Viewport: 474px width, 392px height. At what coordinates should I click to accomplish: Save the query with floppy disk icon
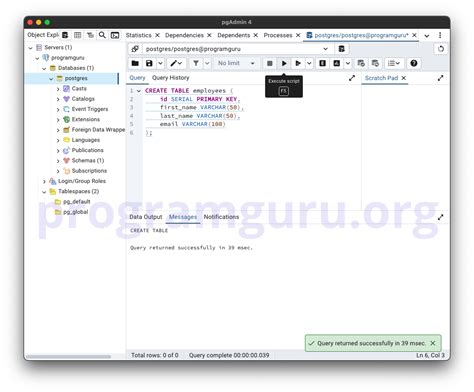point(149,63)
